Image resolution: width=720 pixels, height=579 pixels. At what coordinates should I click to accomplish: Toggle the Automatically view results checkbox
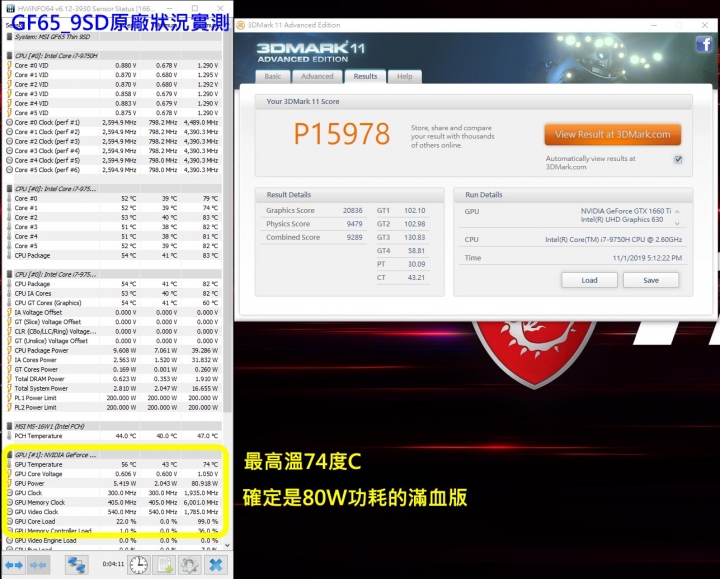(678, 159)
